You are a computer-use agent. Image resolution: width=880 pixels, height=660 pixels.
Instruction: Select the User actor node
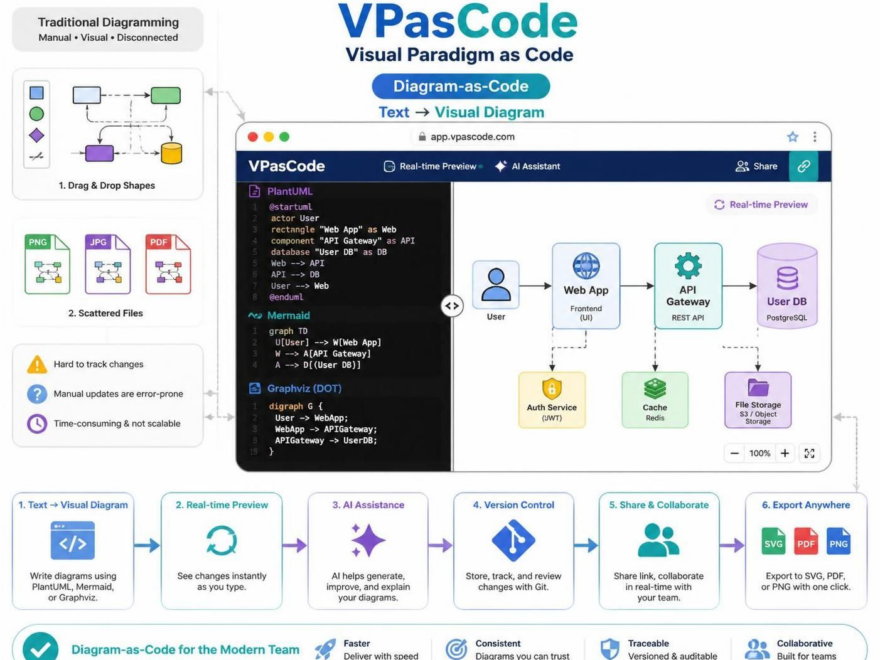496,285
